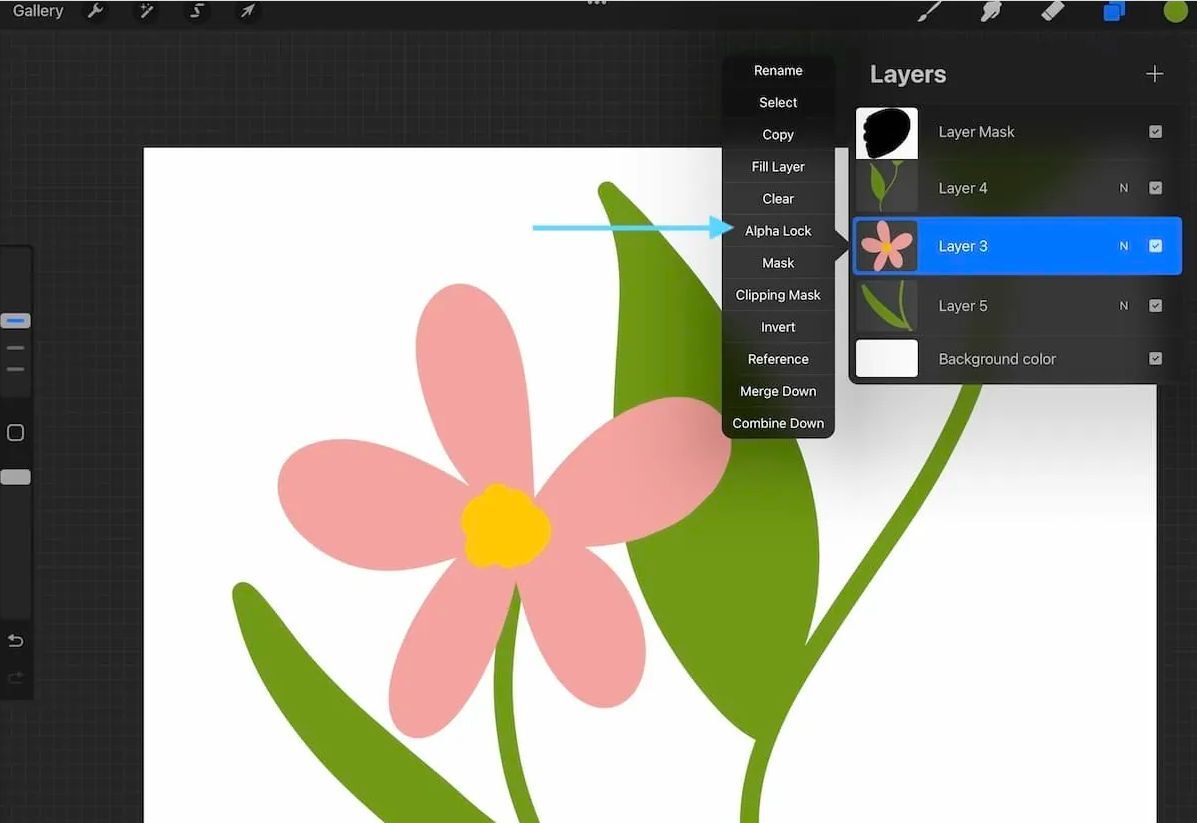
Task: Enable Alpha Lock from the layer menu
Action: (x=778, y=230)
